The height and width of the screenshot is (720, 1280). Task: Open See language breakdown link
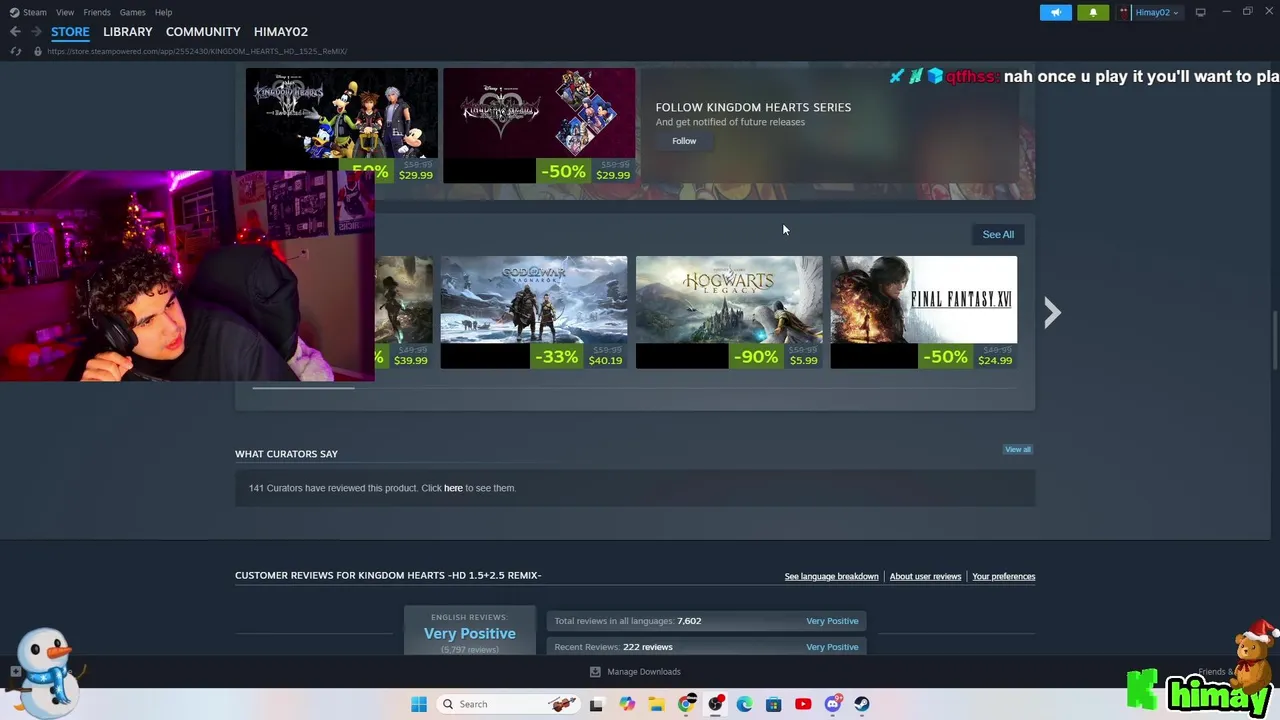coord(831,576)
